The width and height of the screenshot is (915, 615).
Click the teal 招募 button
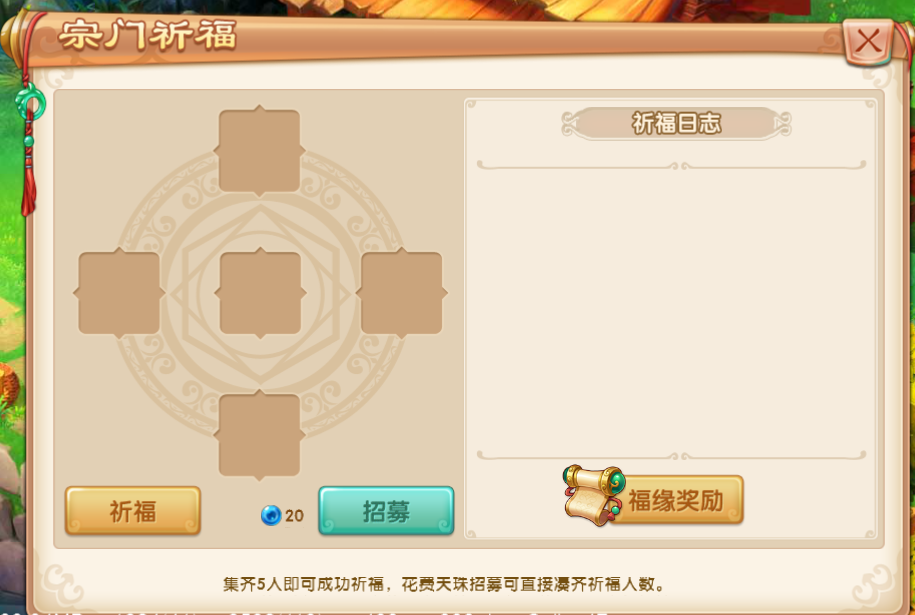click(386, 511)
